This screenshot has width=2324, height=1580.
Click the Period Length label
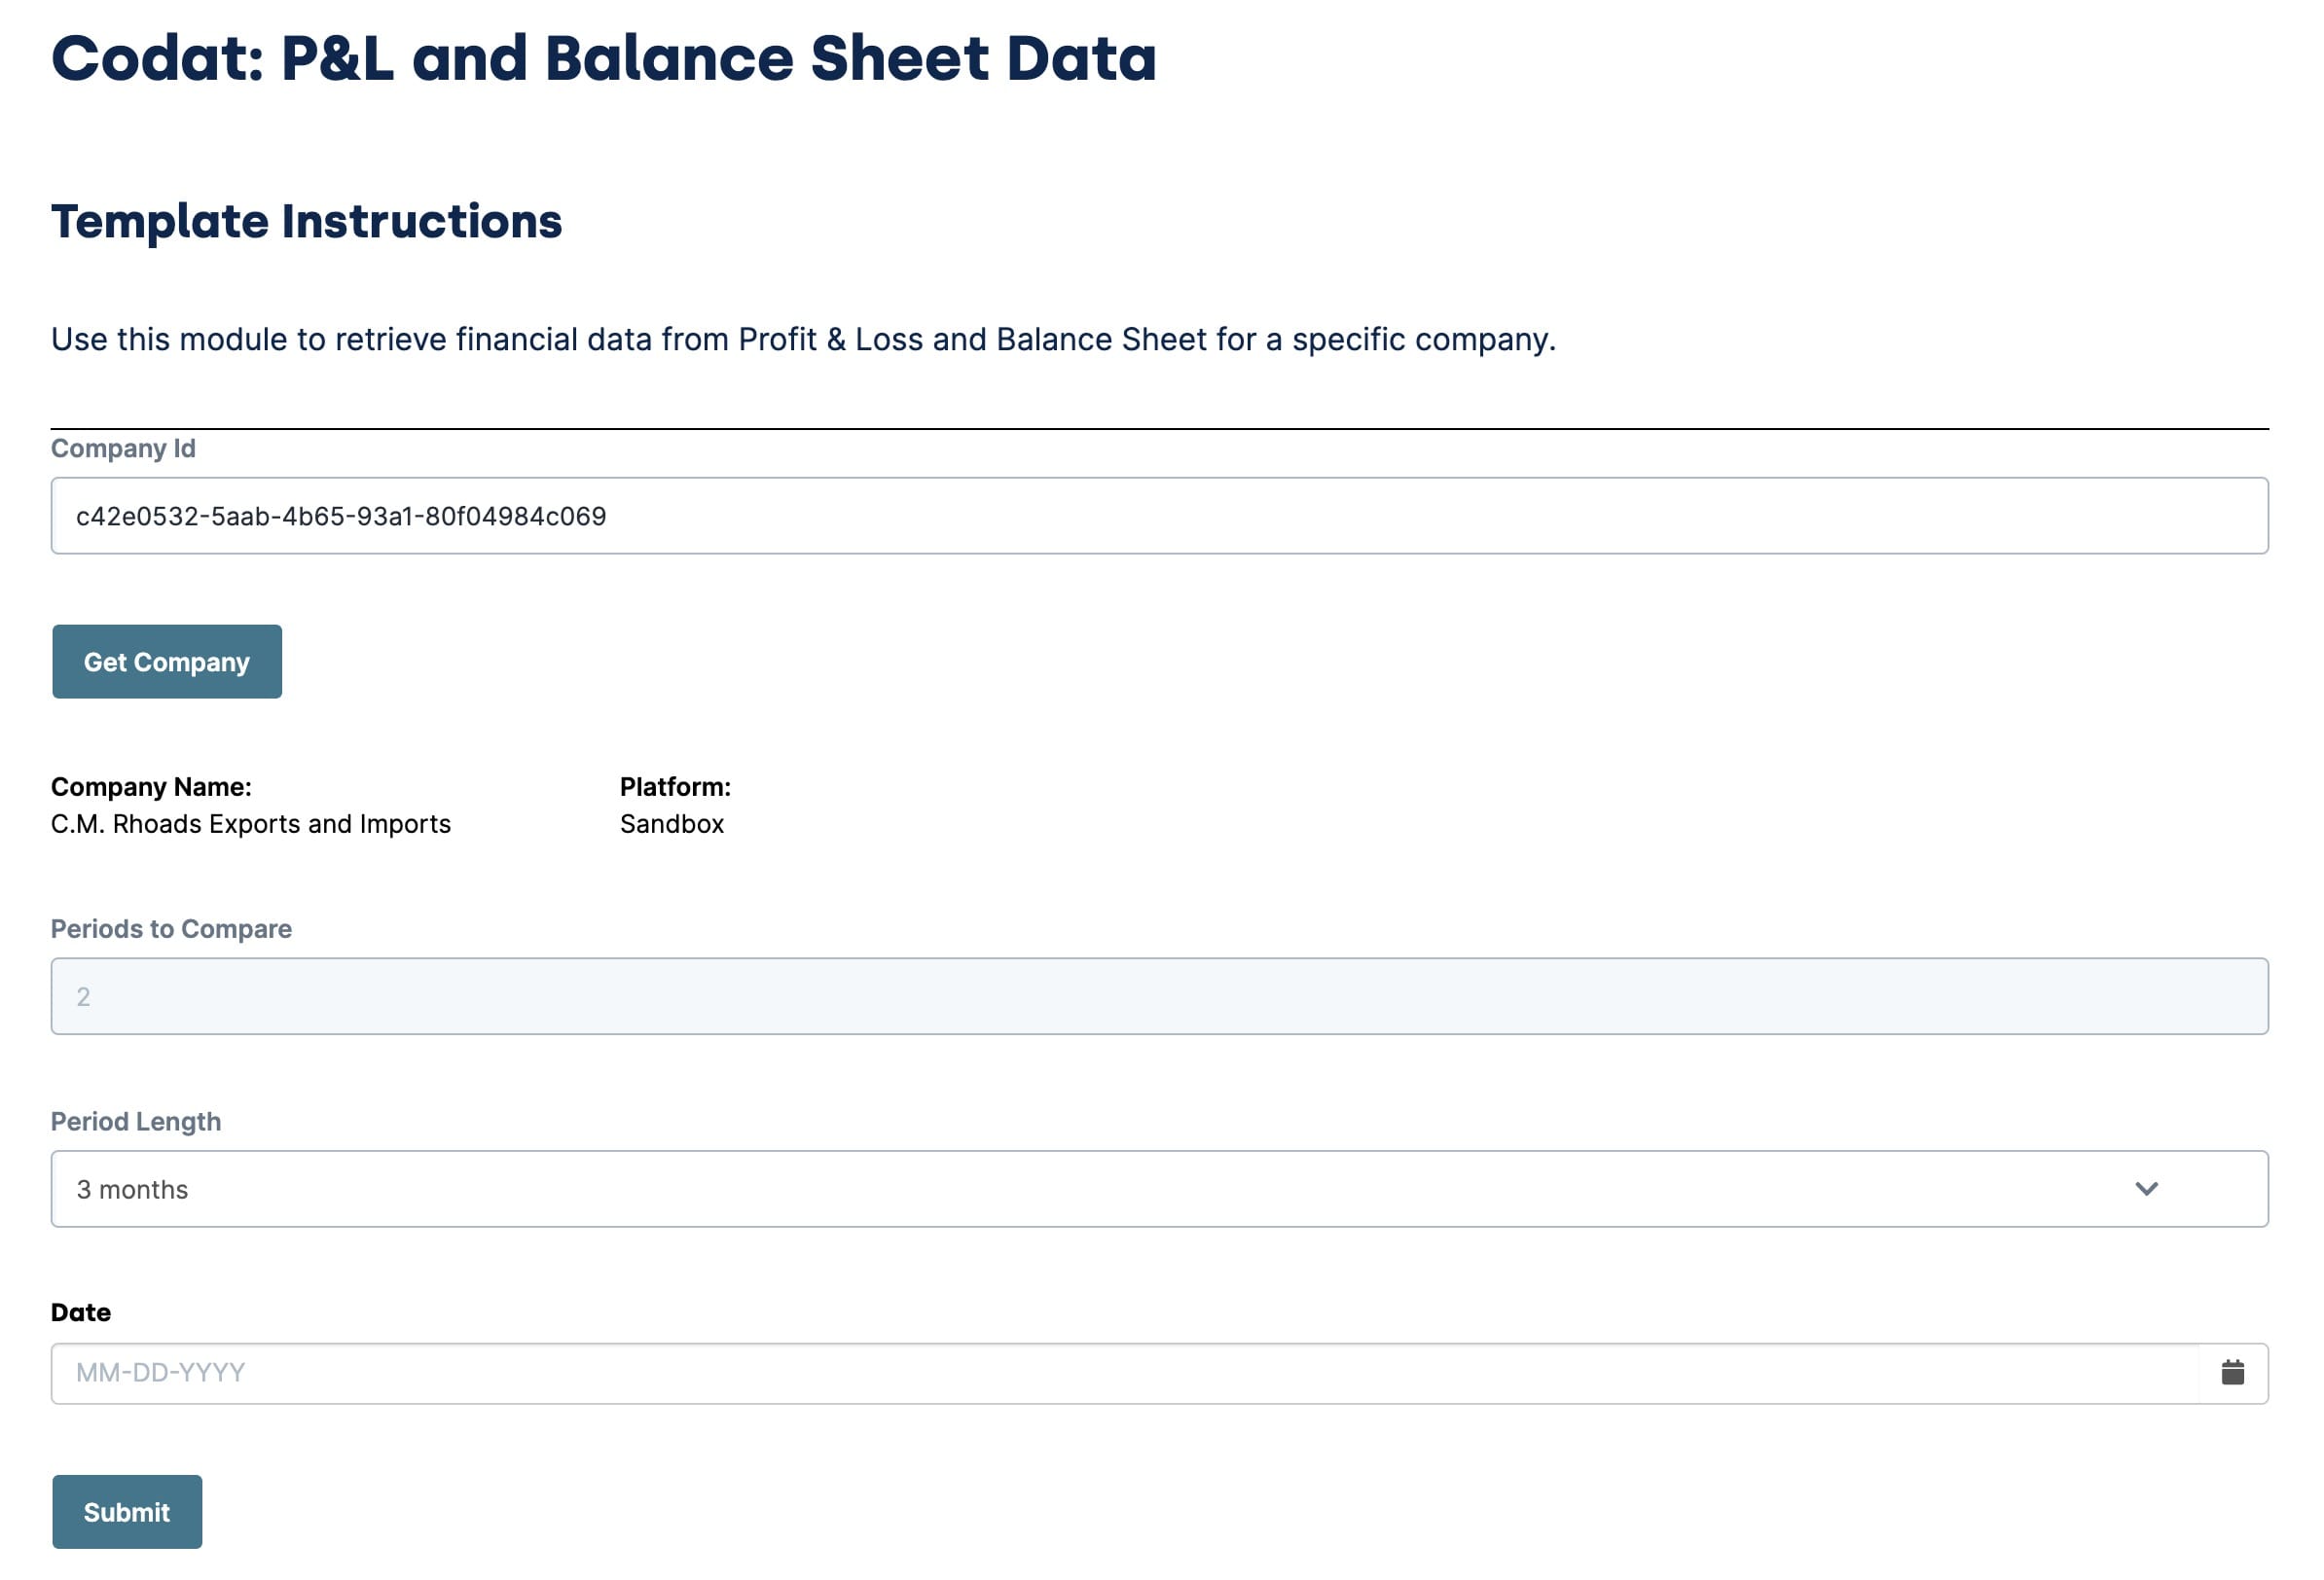[x=136, y=1121]
